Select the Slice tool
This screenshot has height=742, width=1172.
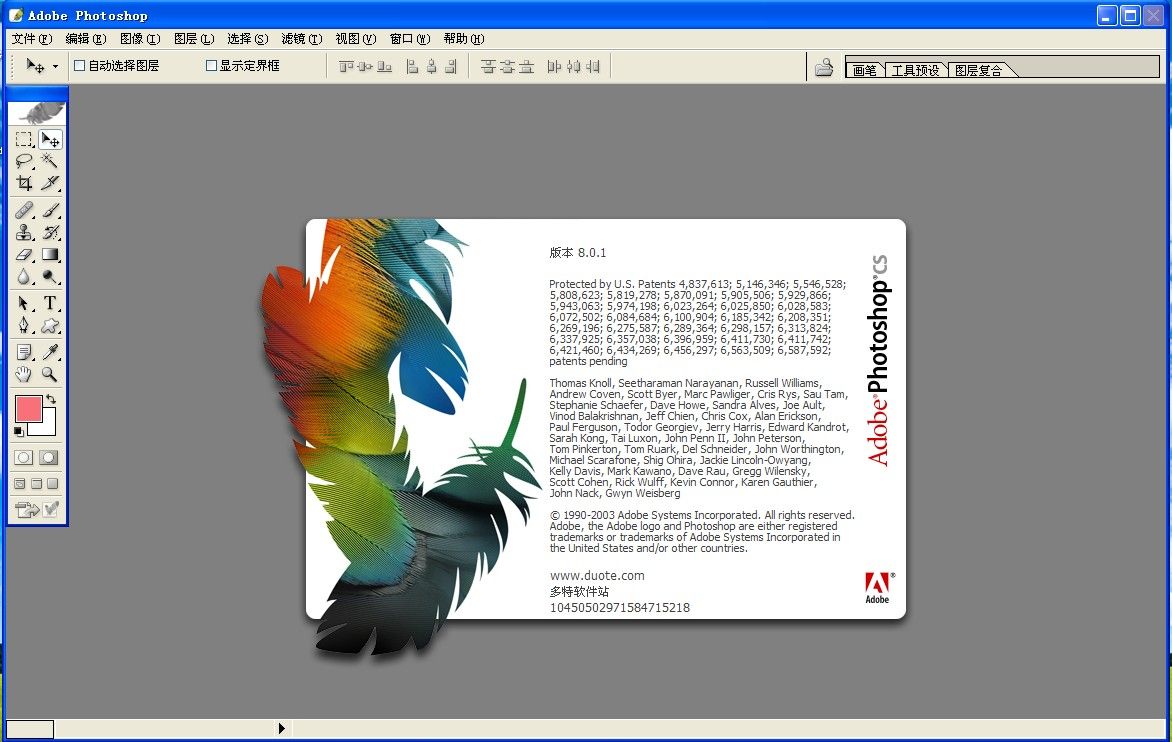(50, 182)
